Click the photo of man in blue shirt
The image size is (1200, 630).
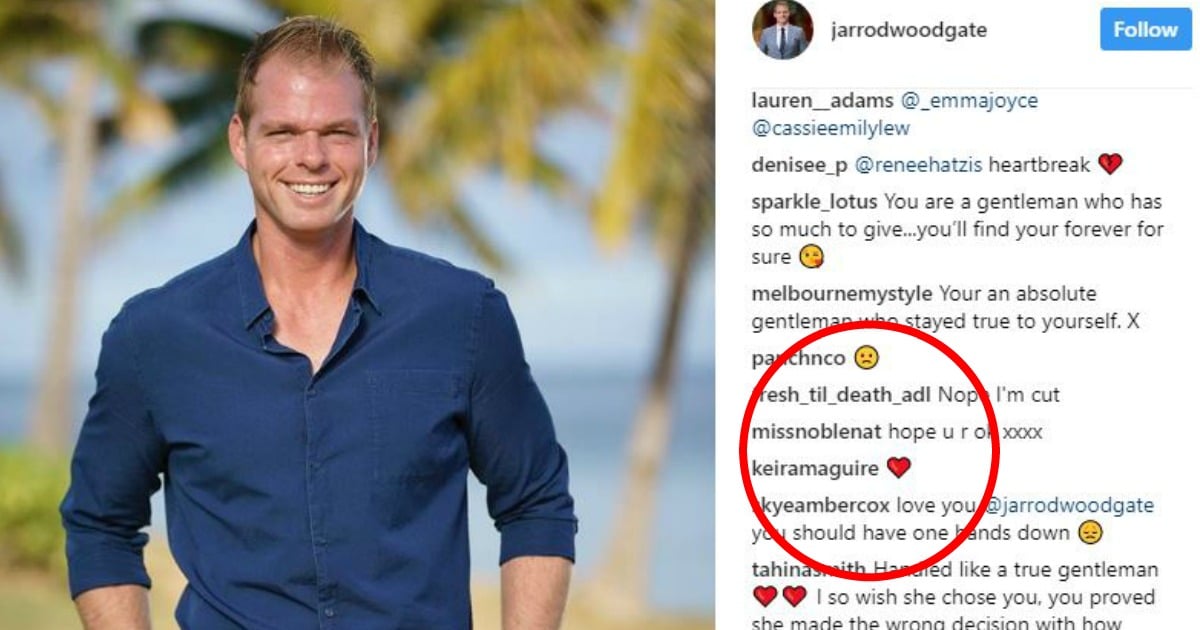[357, 315]
